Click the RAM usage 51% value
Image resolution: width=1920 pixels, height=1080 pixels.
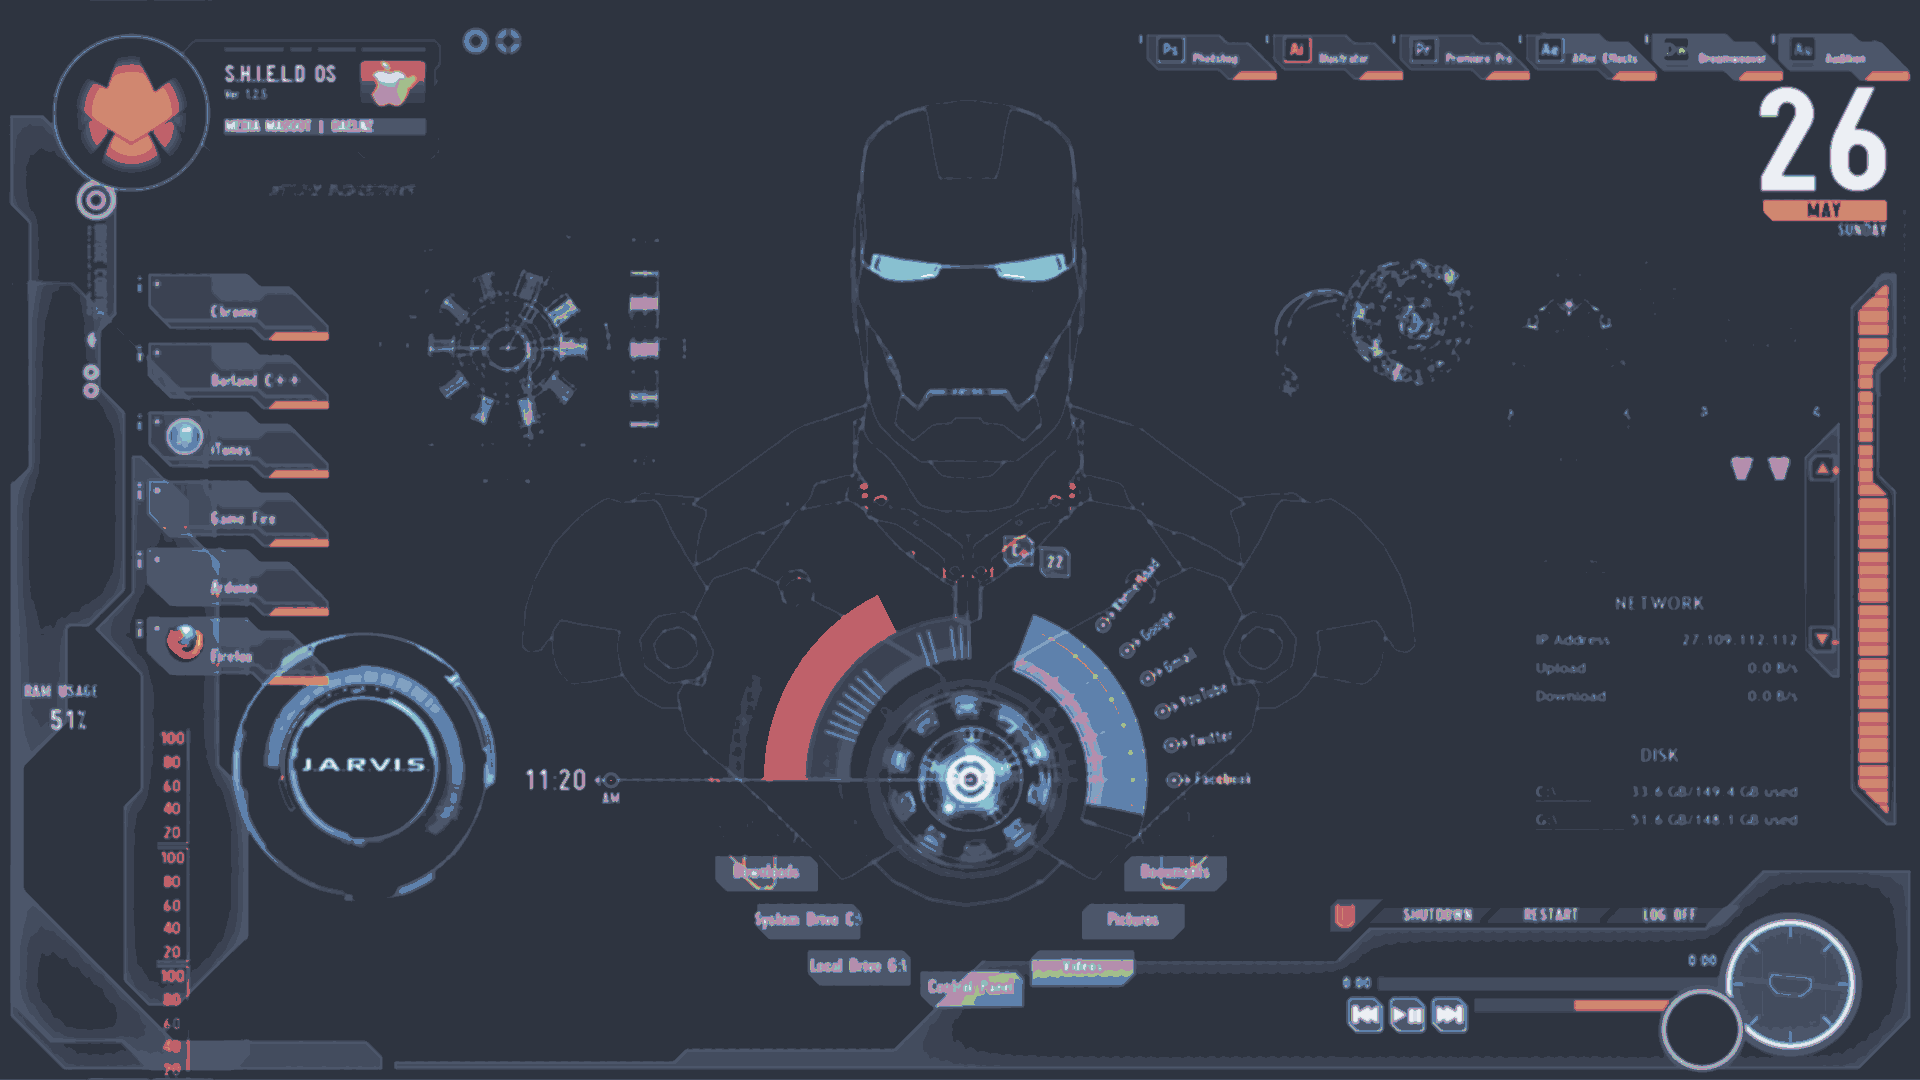coord(68,720)
